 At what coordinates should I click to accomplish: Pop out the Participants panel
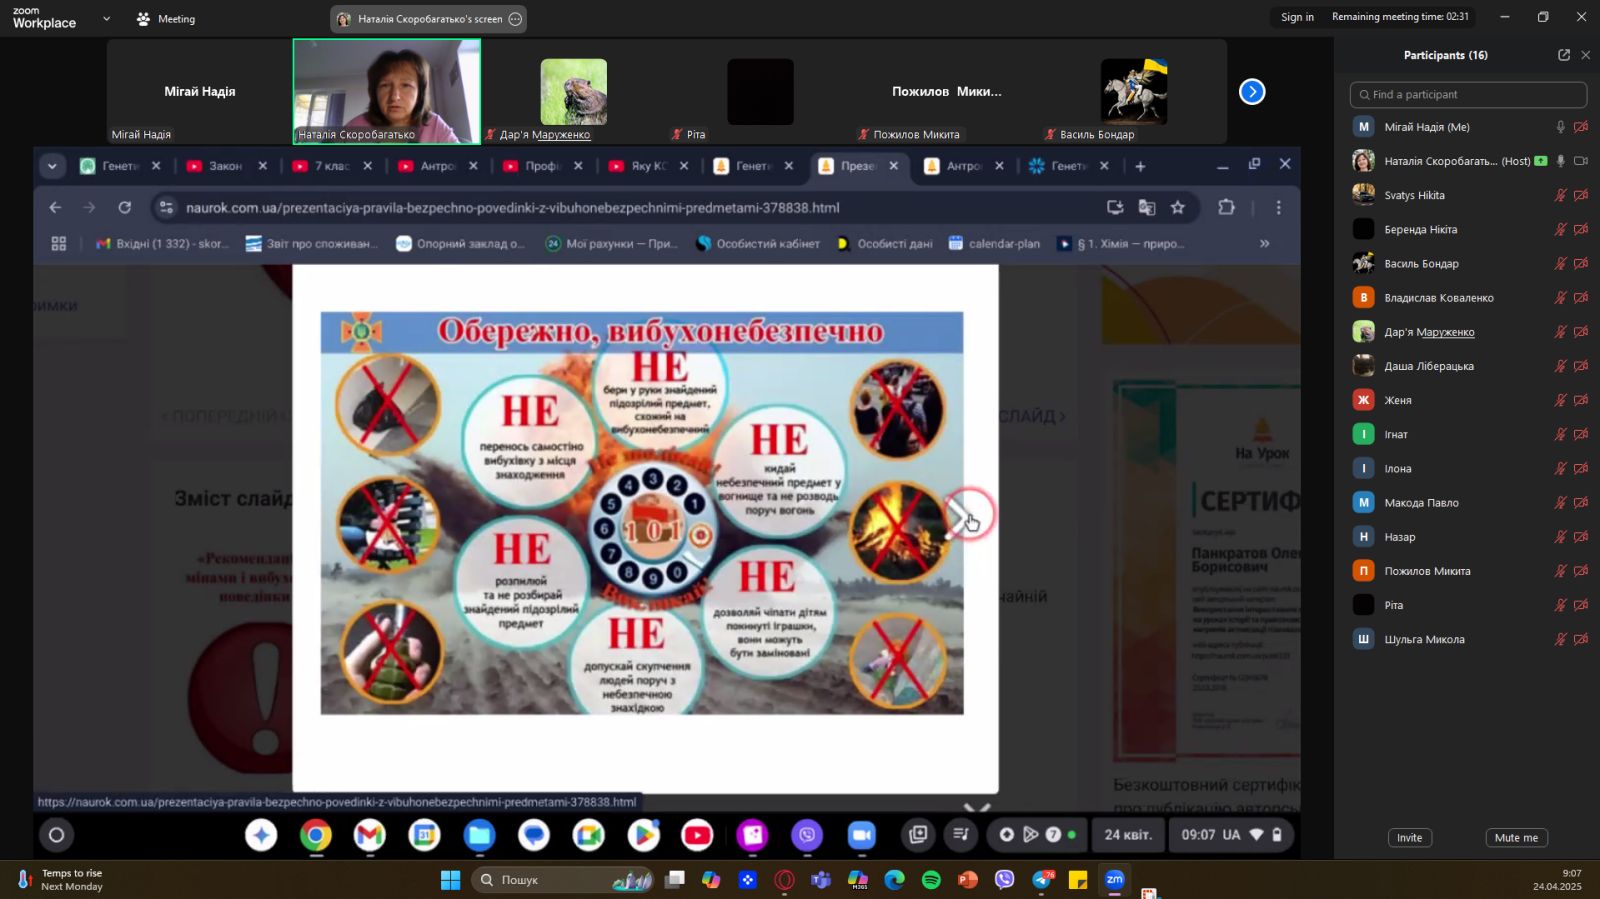click(1564, 55)
